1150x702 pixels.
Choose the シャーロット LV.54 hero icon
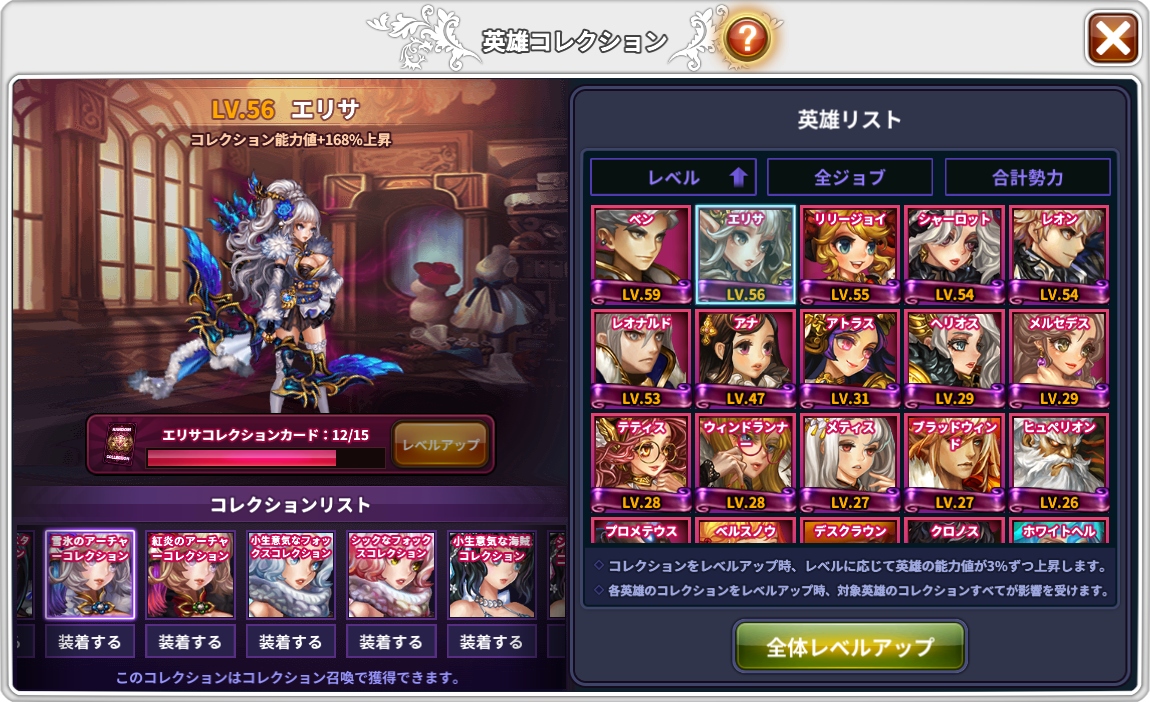point(953,255)
